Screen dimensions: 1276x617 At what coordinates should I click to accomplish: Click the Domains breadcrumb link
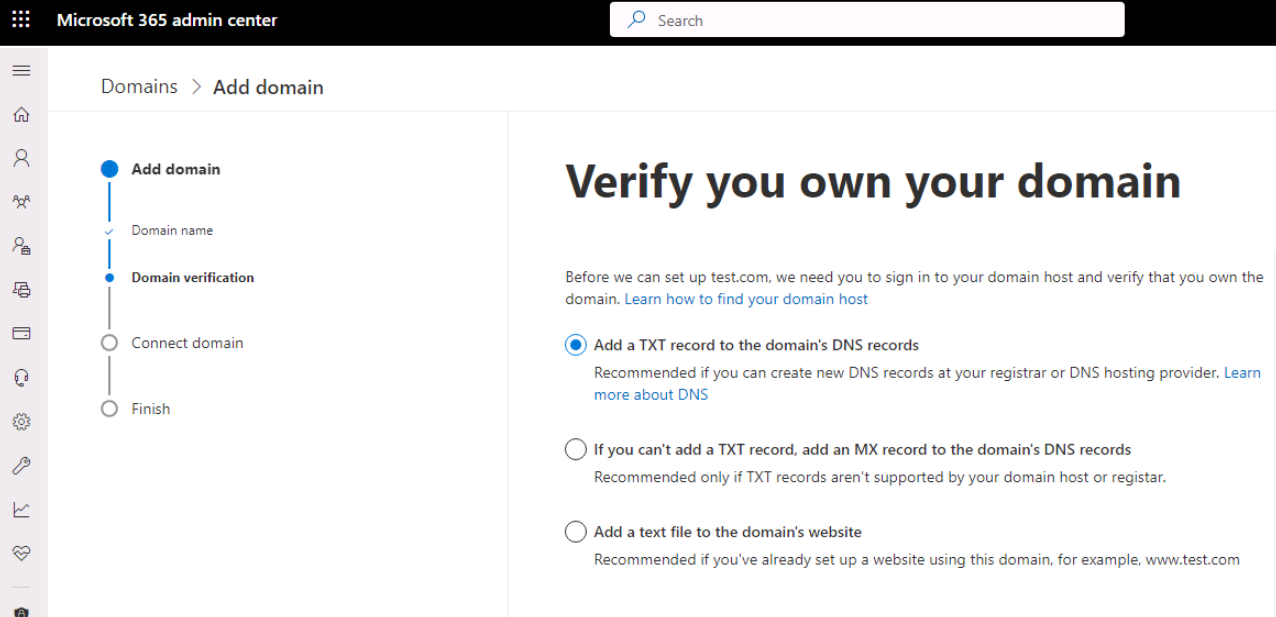(139, 87)
